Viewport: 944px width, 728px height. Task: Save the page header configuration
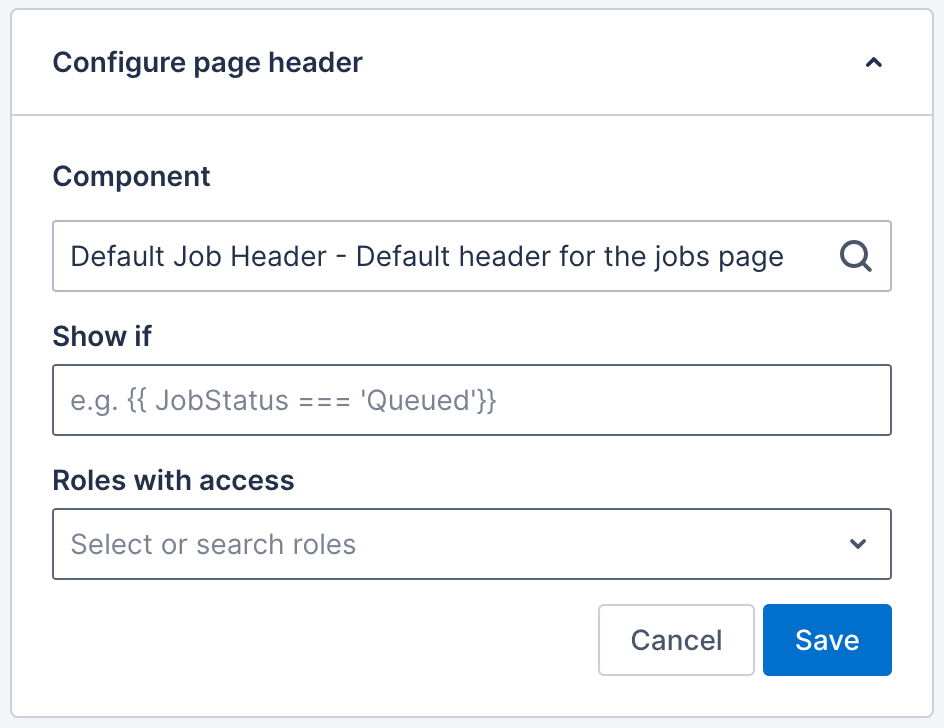pos(827,640)
